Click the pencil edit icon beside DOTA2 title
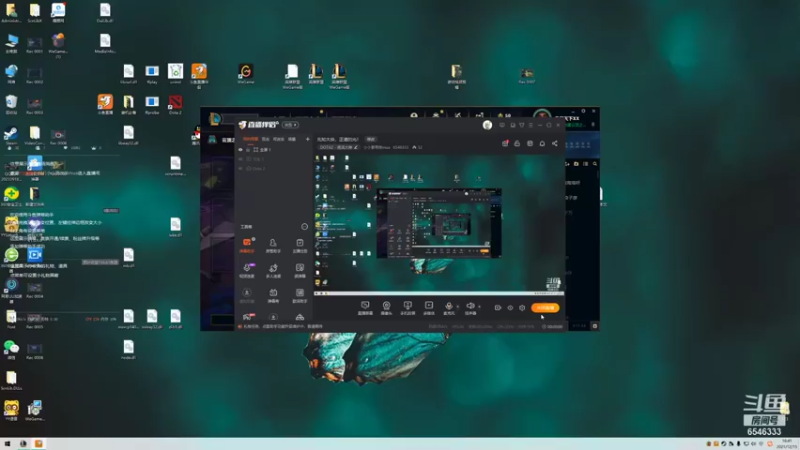This screenshot has width=800, height=450. tap(356, 147)
